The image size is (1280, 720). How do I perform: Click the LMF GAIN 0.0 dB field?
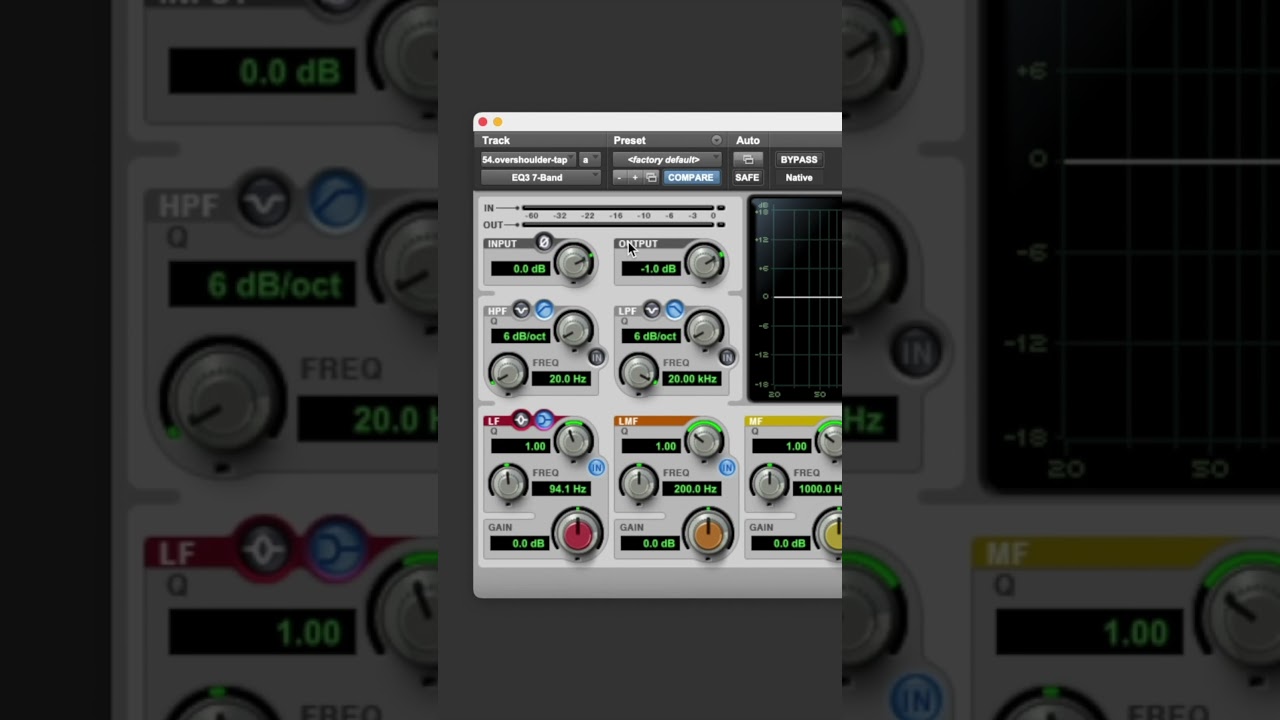coord(651,544)
